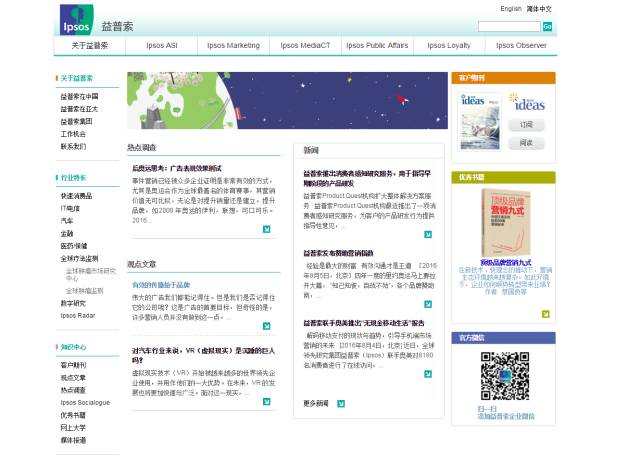Open 优秀书籍 link in sidebar
640x473 pixels.
(73, 415)
